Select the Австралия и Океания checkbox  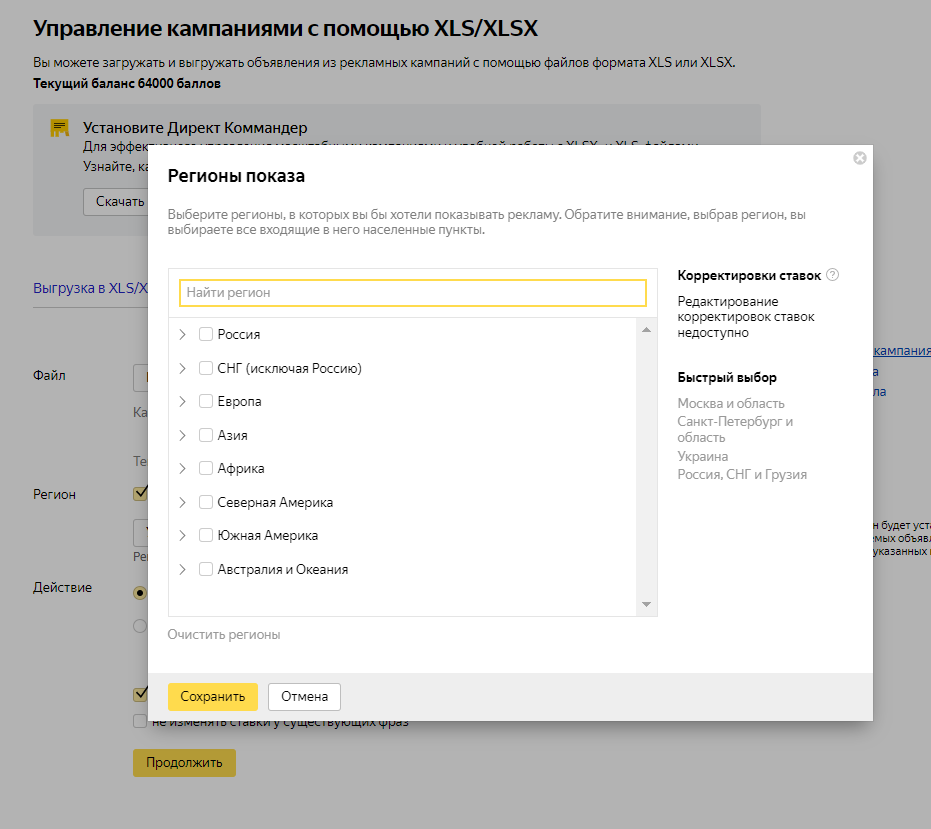(x=206, y=570)
